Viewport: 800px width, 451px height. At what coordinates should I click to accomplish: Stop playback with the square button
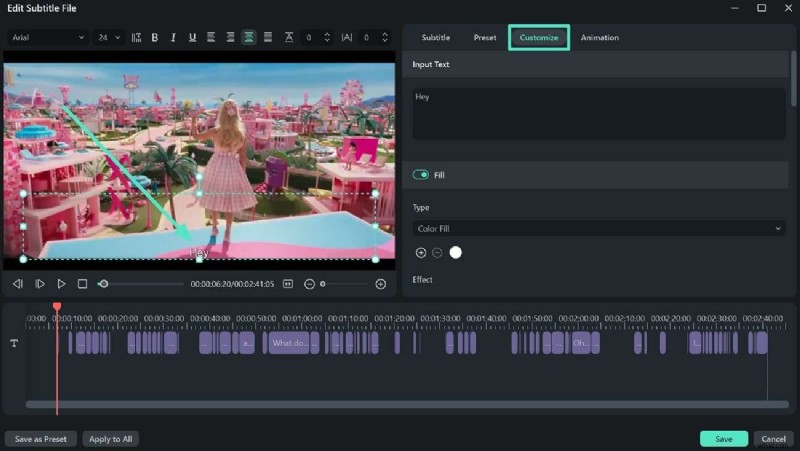pos(83,284)
